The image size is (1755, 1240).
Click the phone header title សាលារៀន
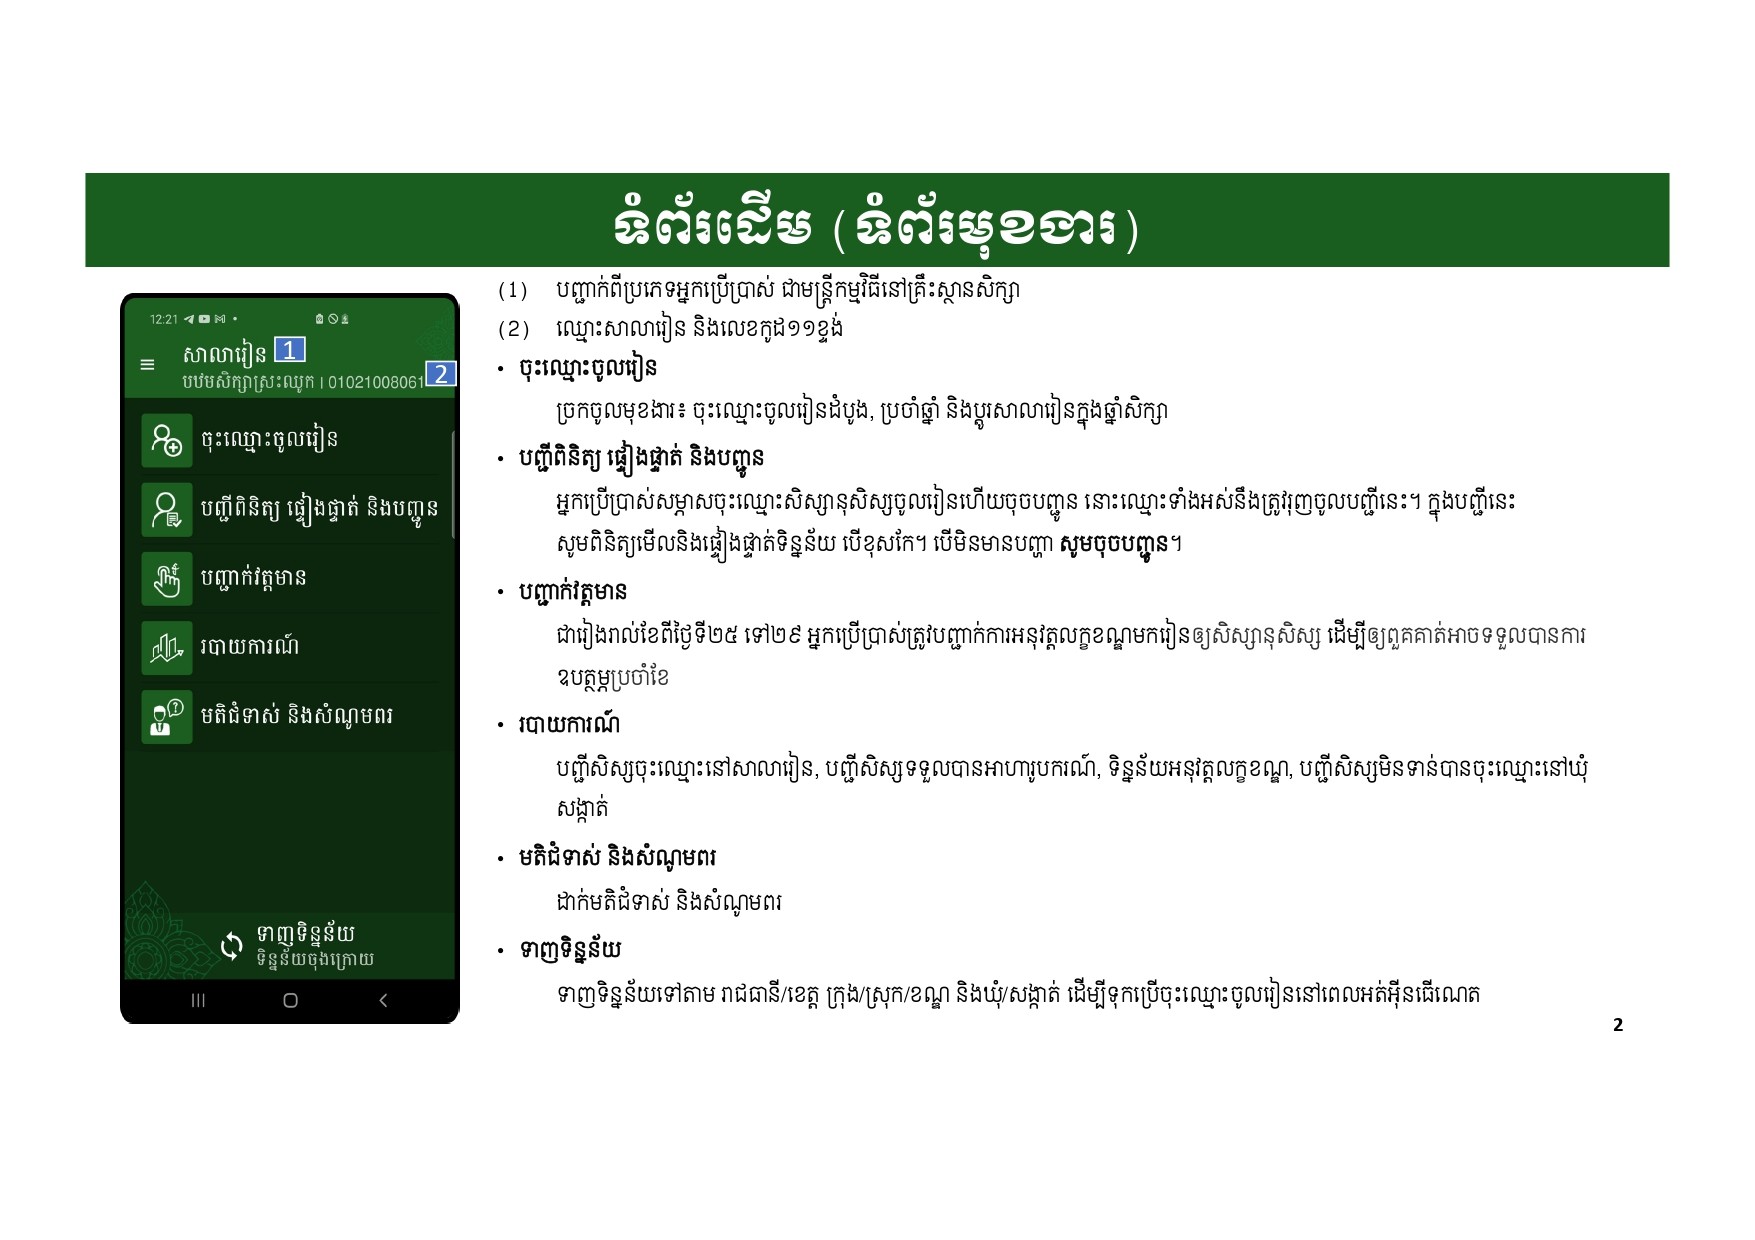click(x=225, y=353)
